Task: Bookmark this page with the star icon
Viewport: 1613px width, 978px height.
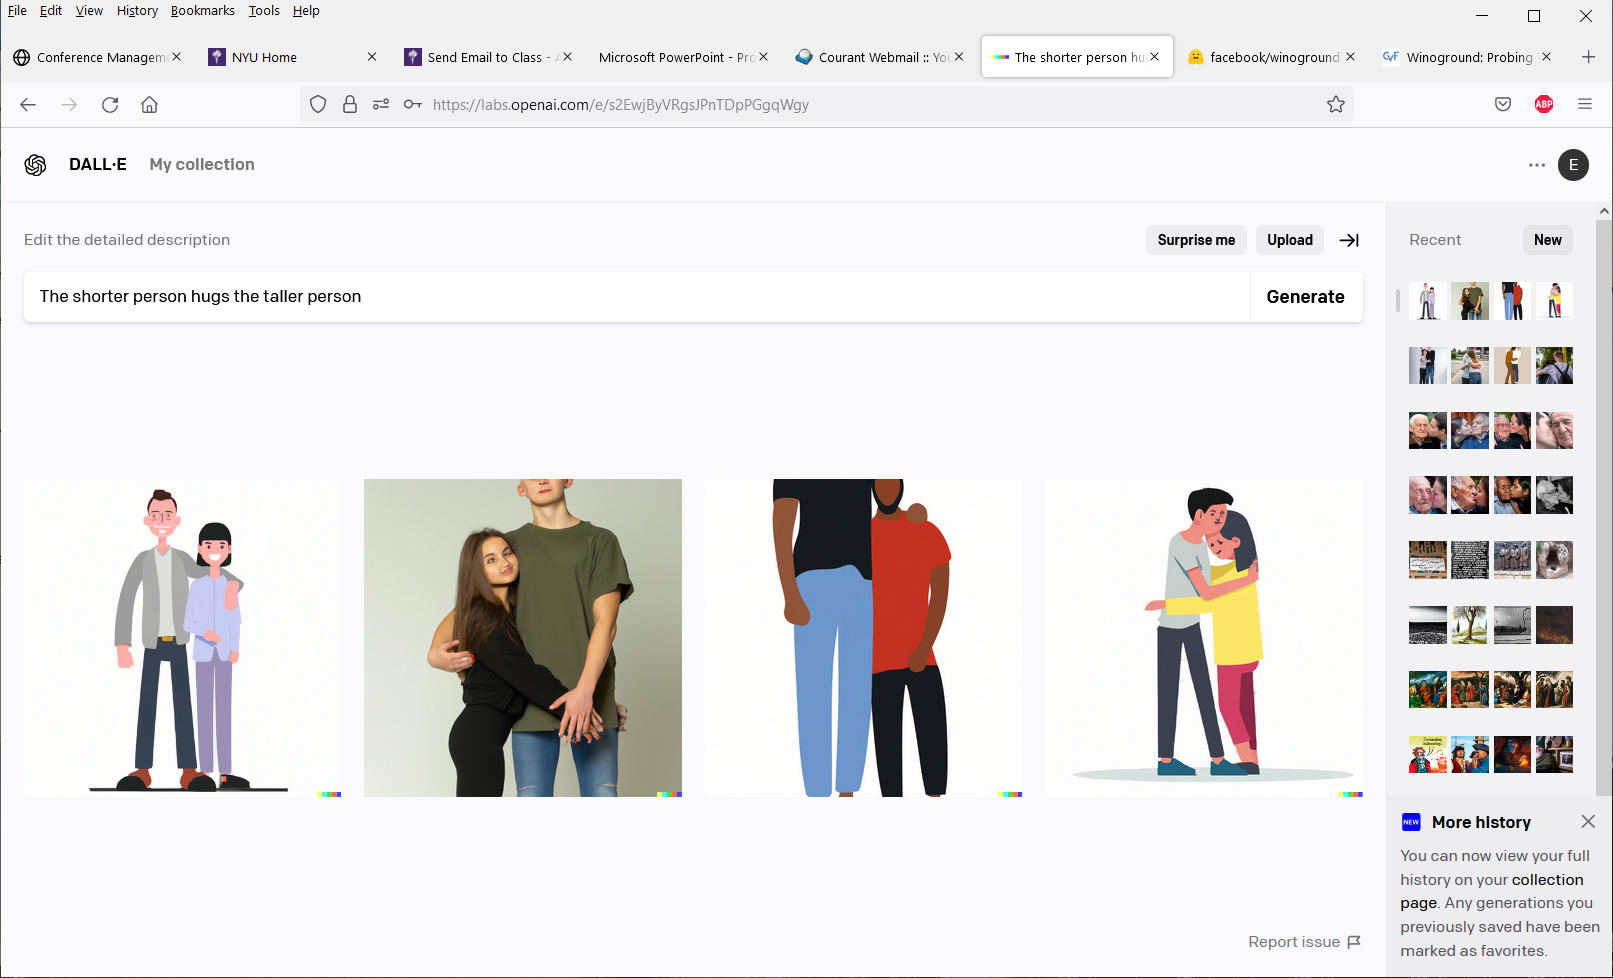Action: pyautogui.click(x=1335, y=105)
